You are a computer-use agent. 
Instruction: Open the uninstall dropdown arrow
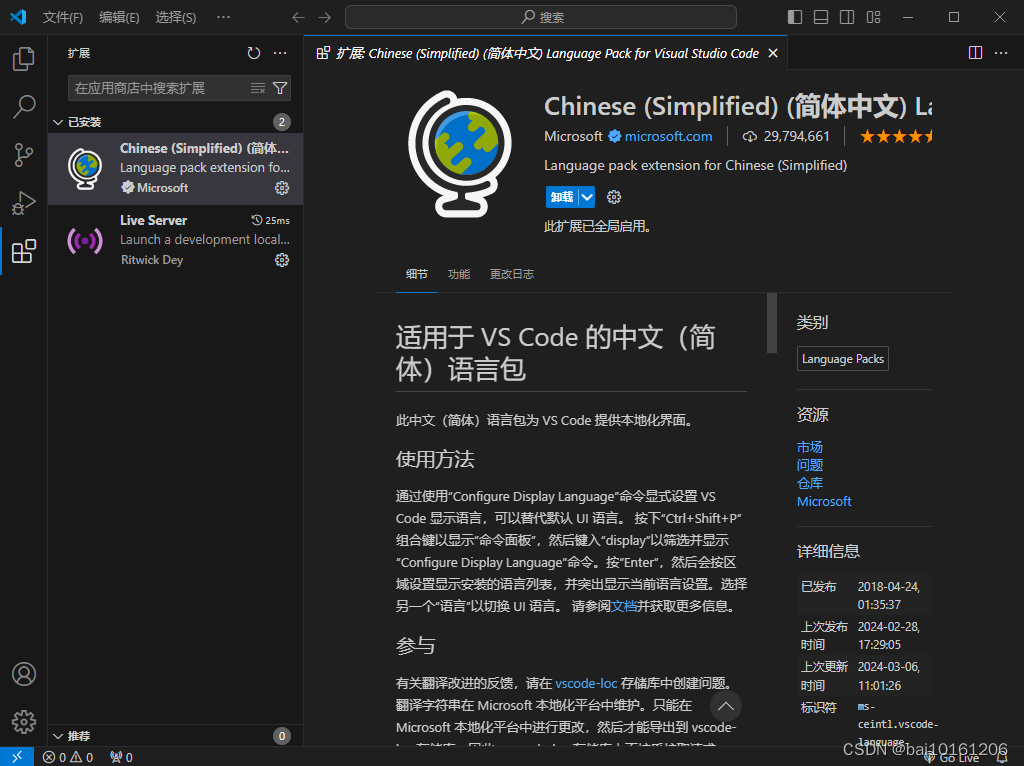[x=587, y=197]
